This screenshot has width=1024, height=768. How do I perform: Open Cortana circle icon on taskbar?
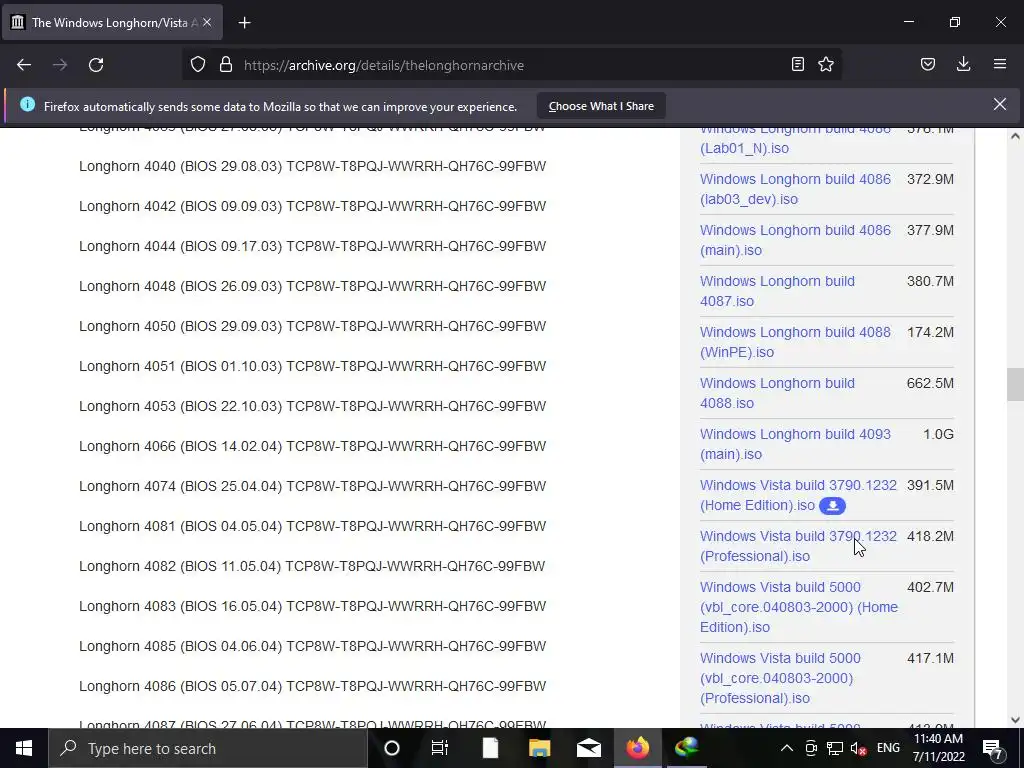tap(392, 748)
